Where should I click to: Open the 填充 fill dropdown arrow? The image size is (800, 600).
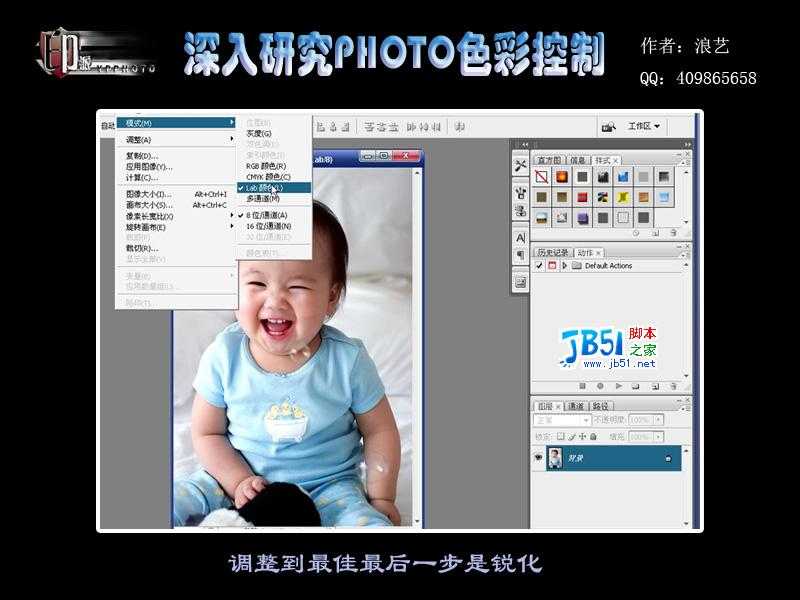click(659, 437)
